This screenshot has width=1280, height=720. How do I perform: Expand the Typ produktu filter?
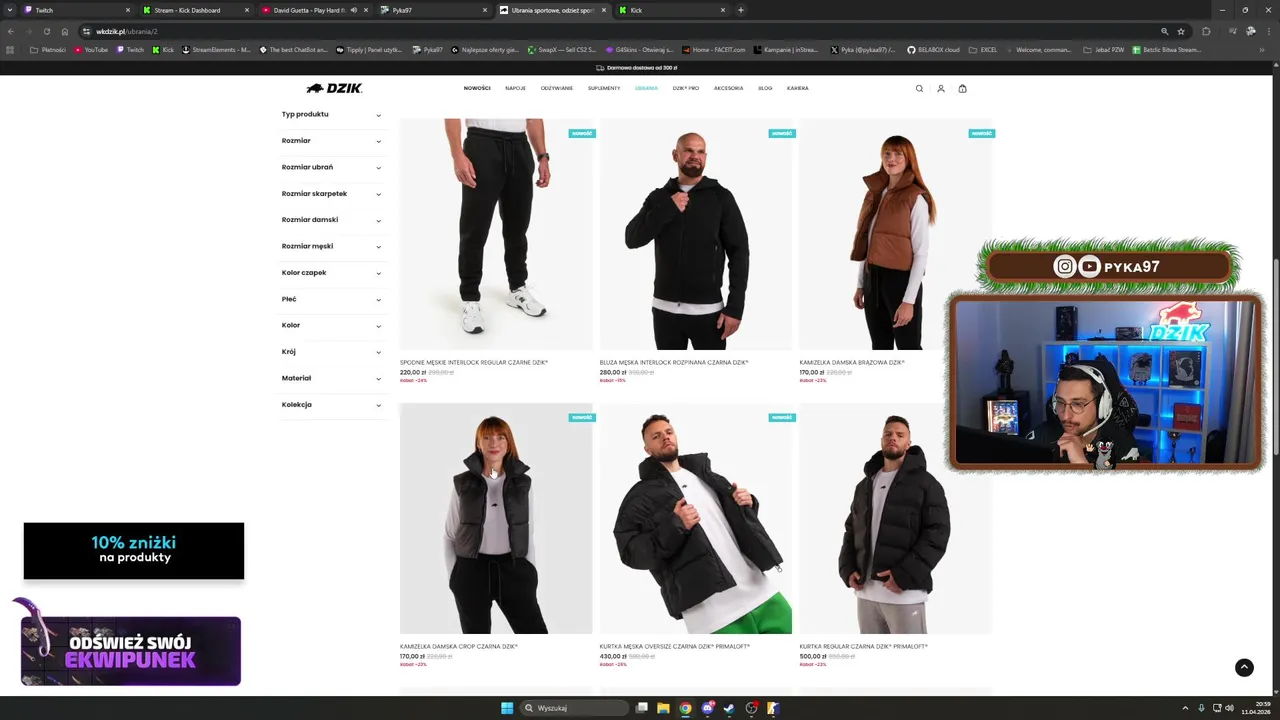click(x=331, y=114)
